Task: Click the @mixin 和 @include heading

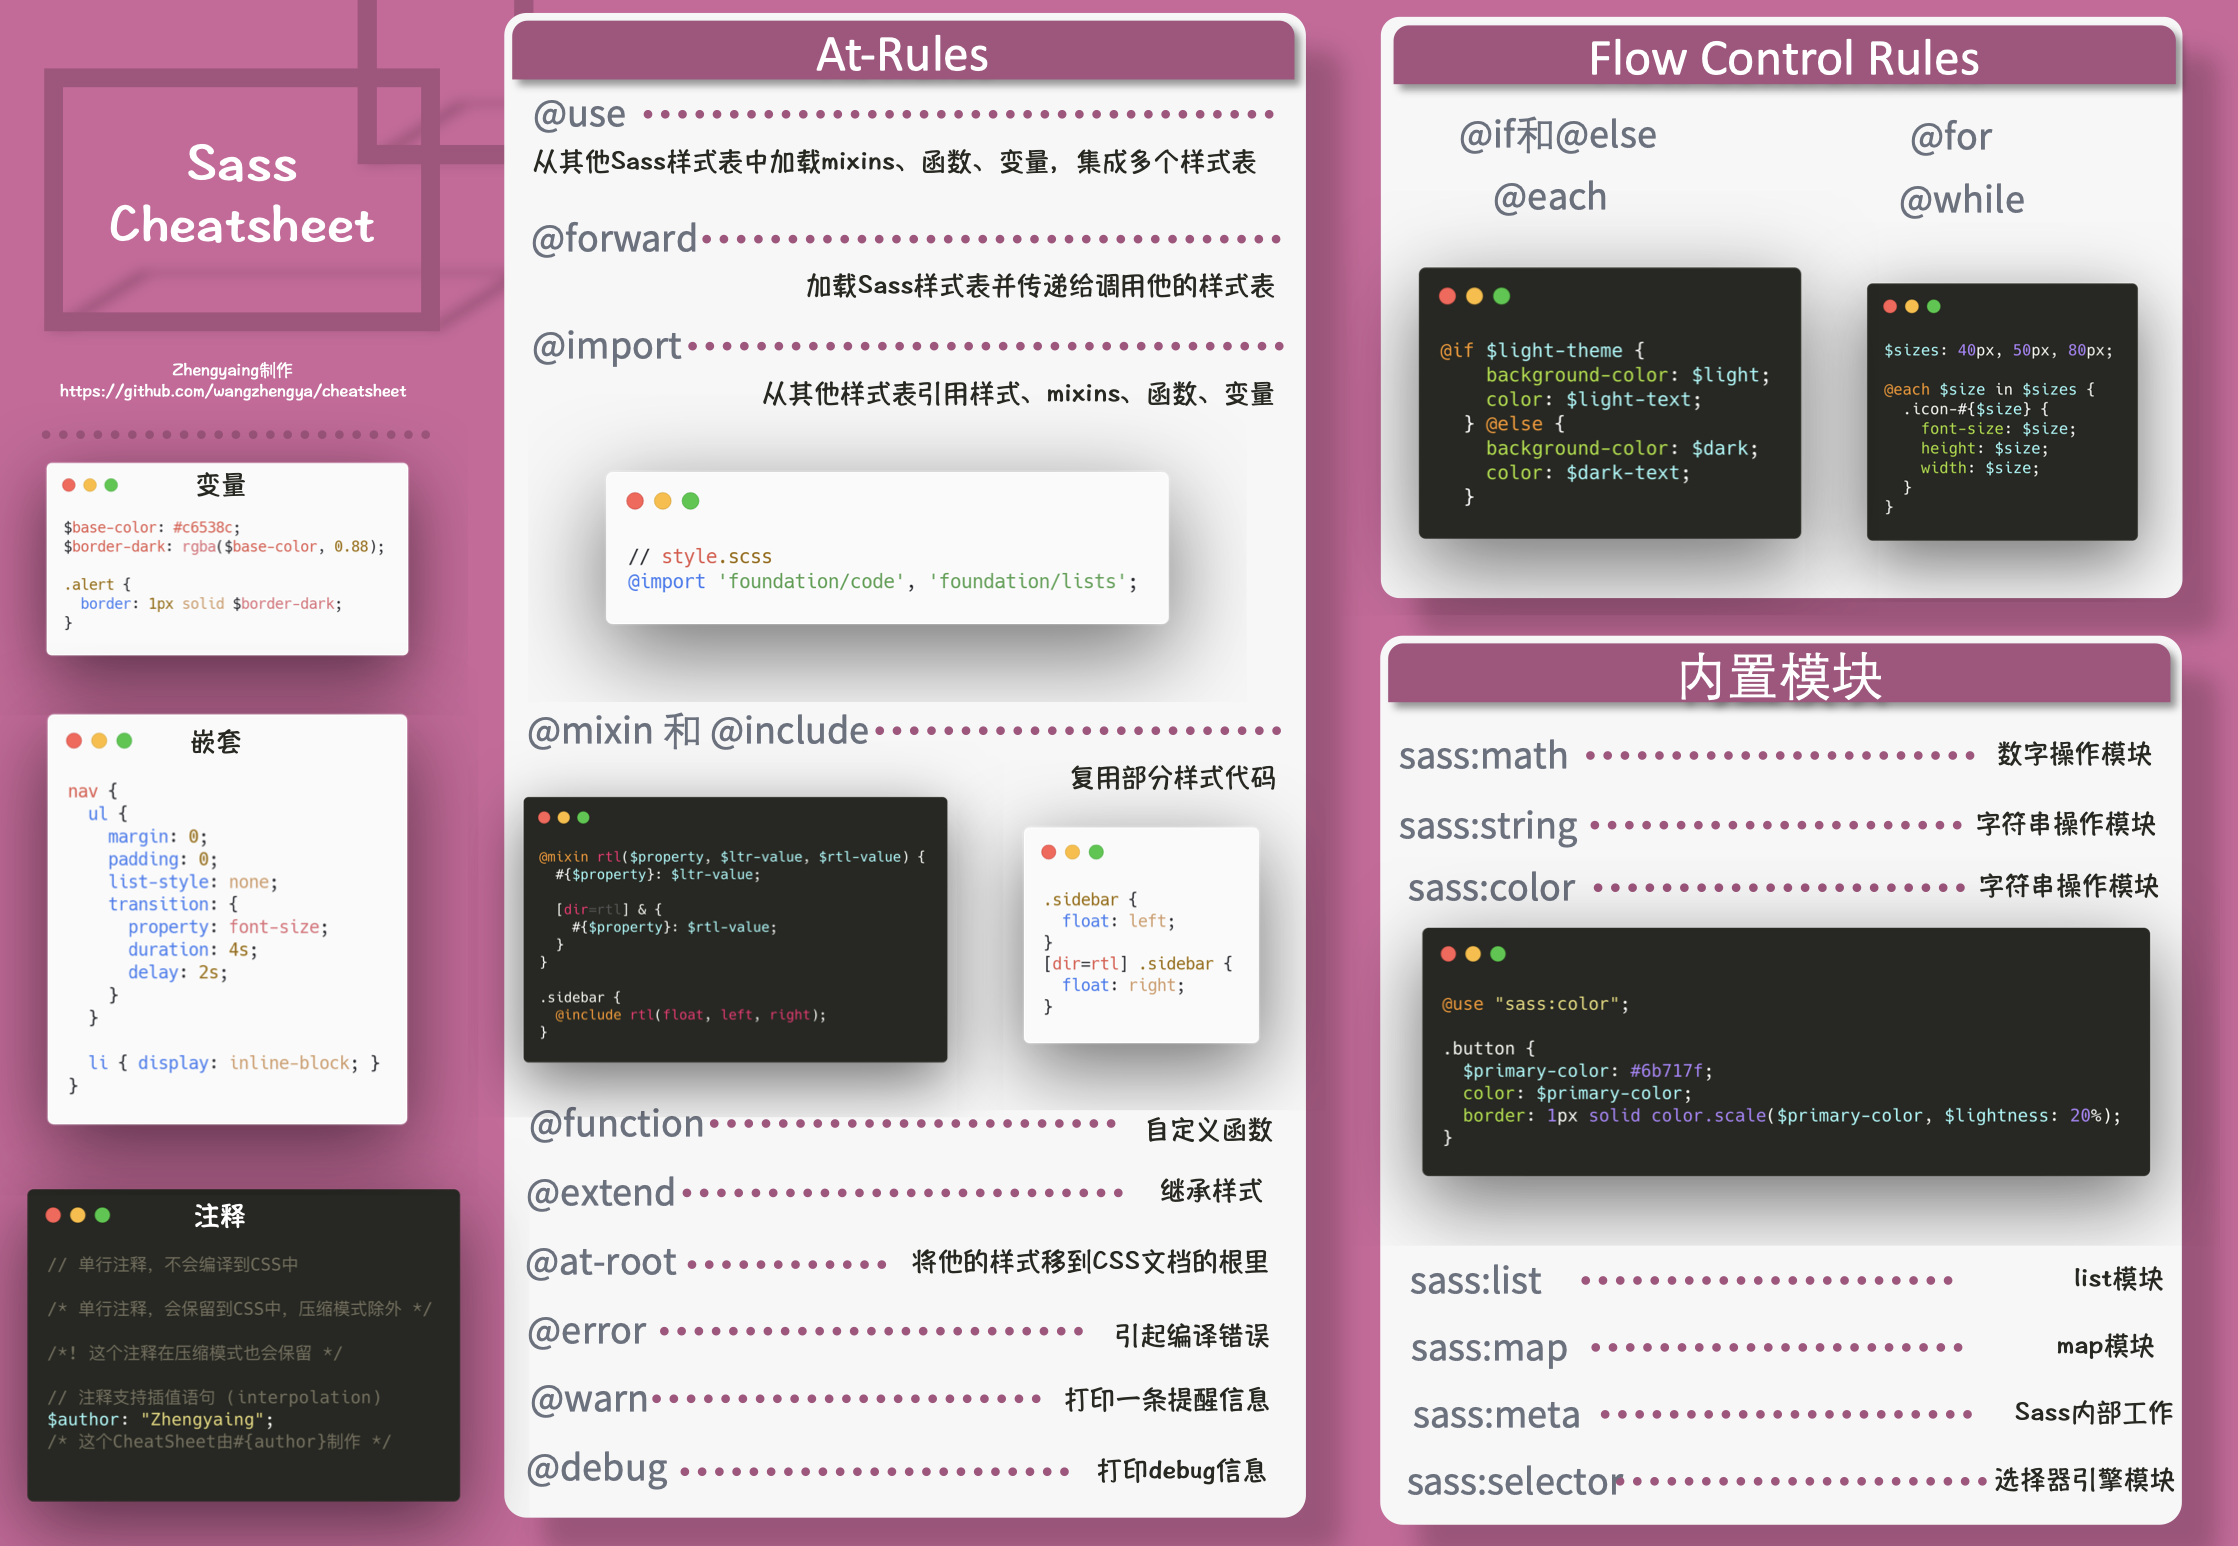Action: click(698, 731)
